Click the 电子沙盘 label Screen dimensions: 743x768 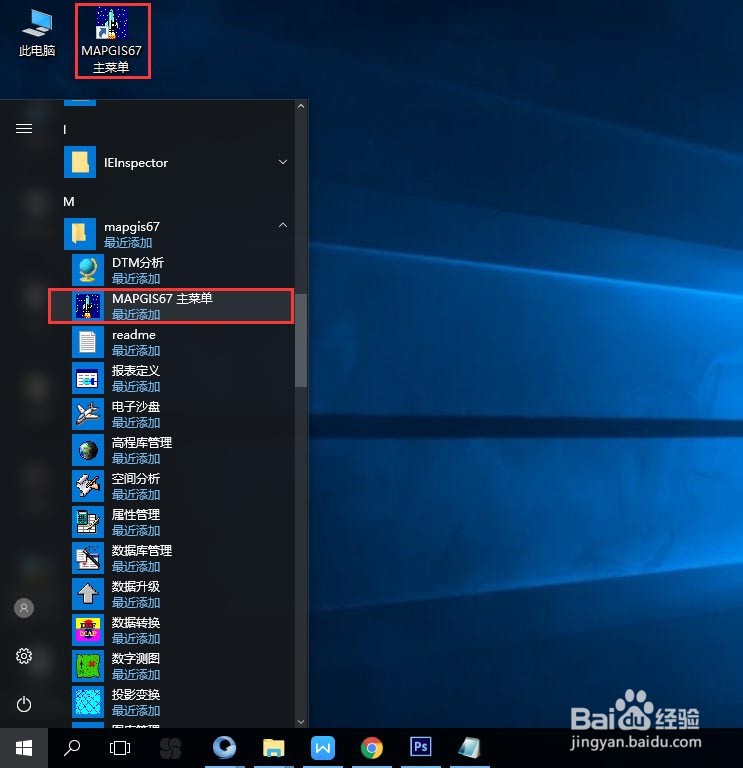[136, 407]
